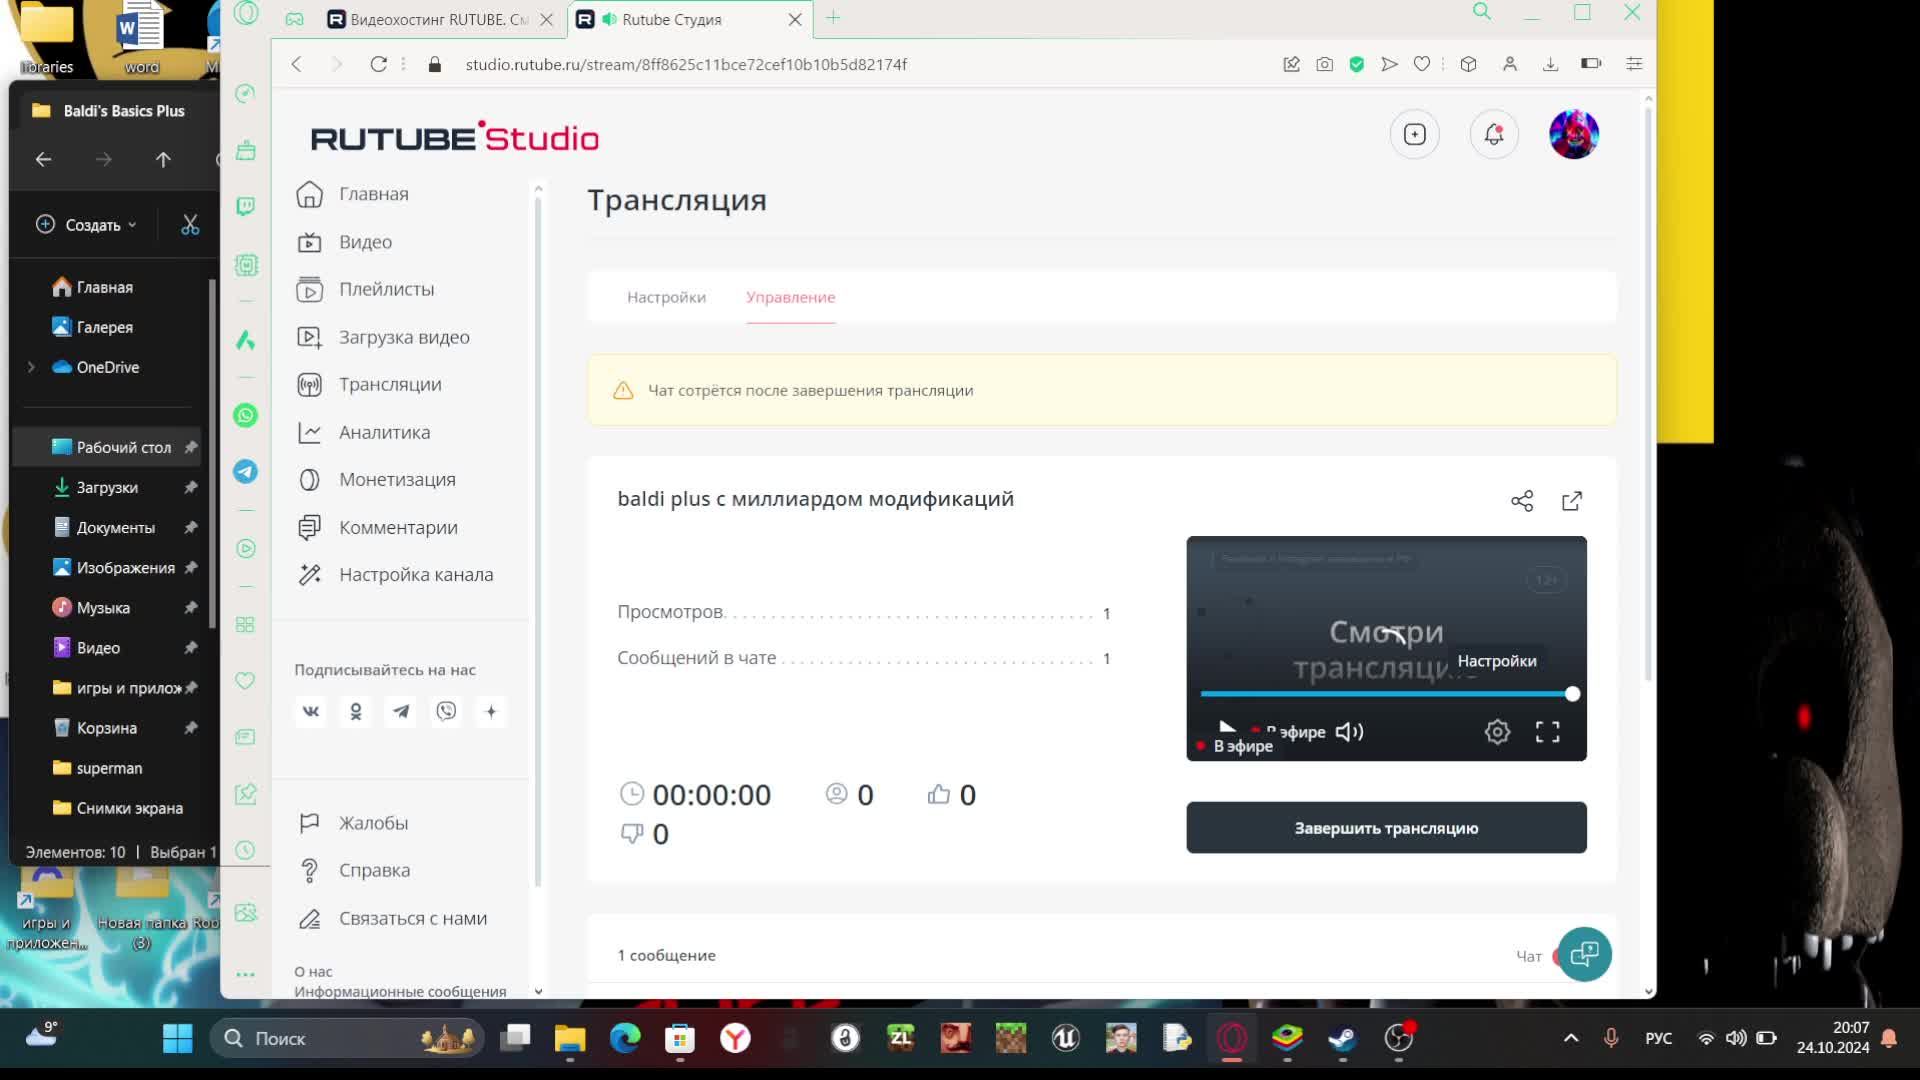
Task: Open the Dzen social link icon
Action: pos(491,711)
